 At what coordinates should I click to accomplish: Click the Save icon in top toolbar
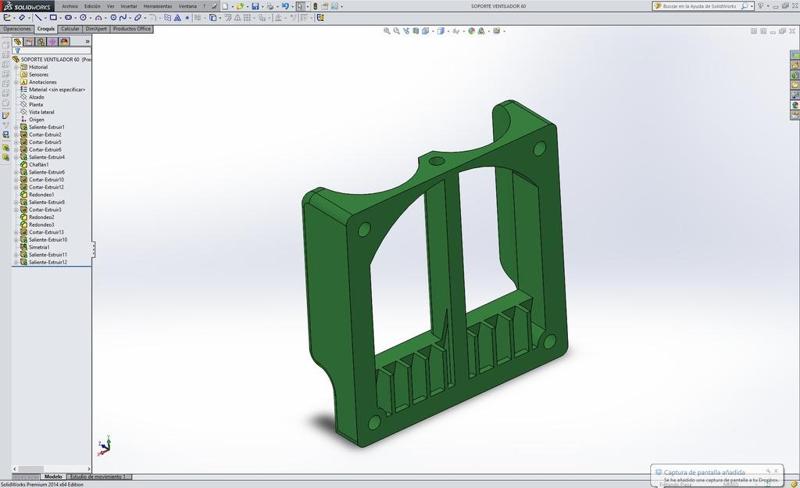(x=256, y=6)
